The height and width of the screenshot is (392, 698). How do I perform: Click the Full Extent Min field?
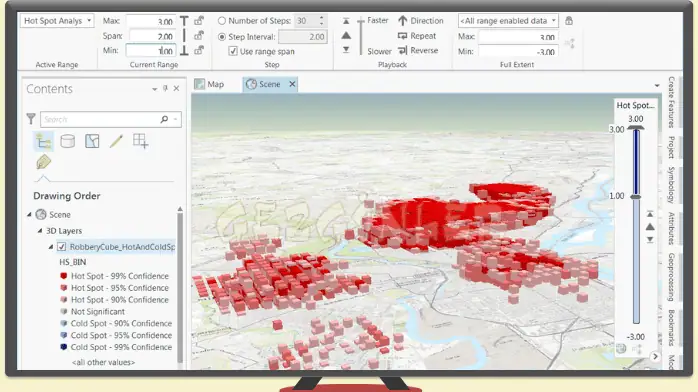tap(519, 51)
